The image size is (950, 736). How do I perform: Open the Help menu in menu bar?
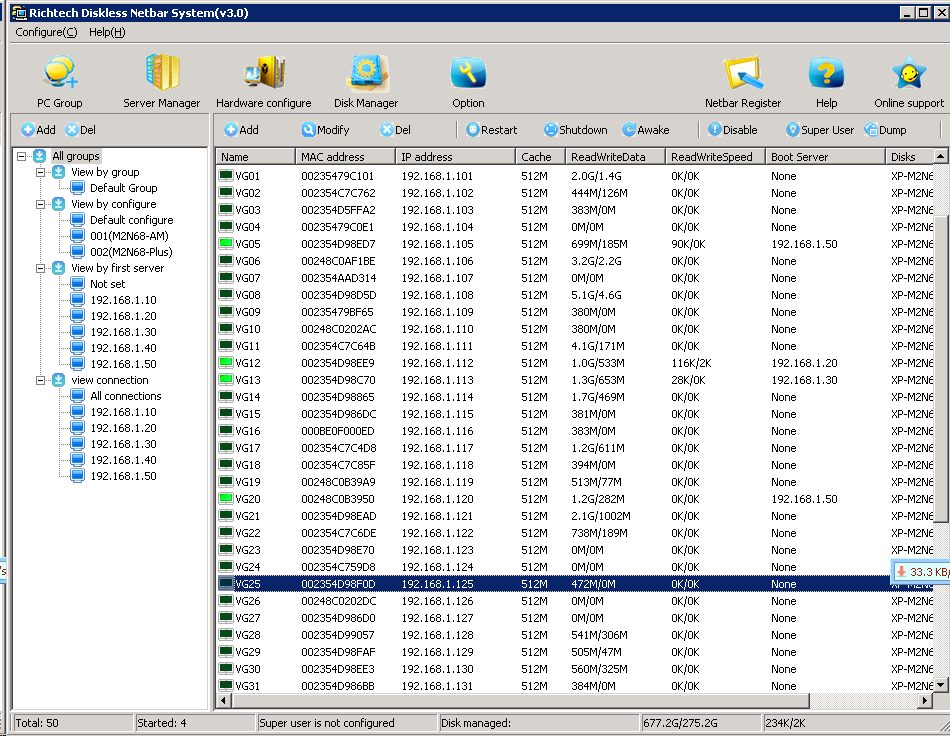point(107,32)
